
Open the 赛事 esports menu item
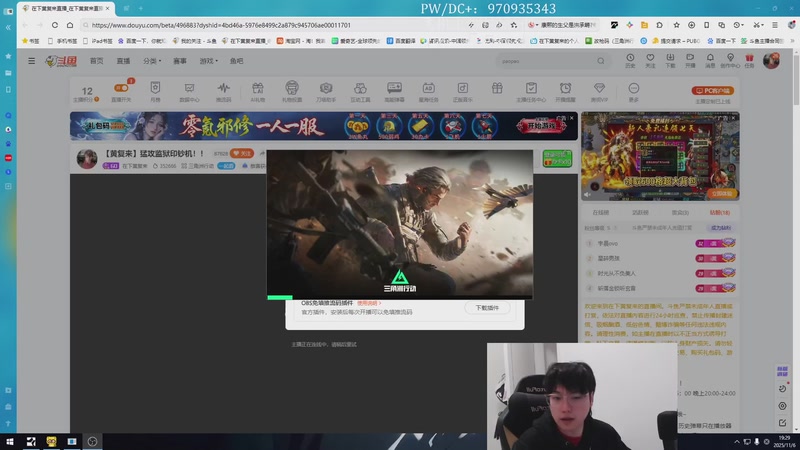[180, 61]
